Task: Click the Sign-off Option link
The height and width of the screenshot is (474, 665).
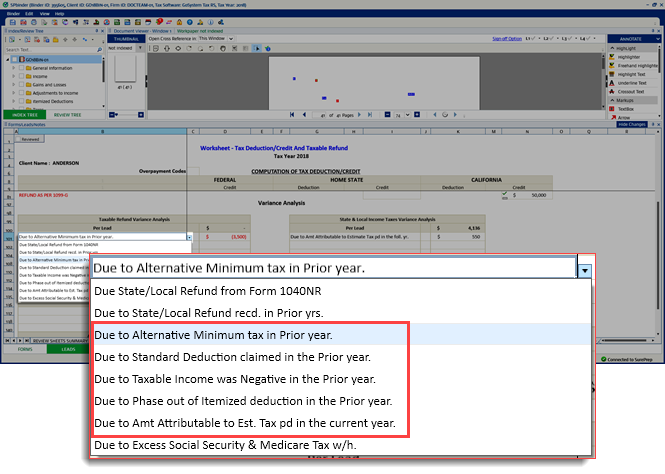Action: click(507, 38)
